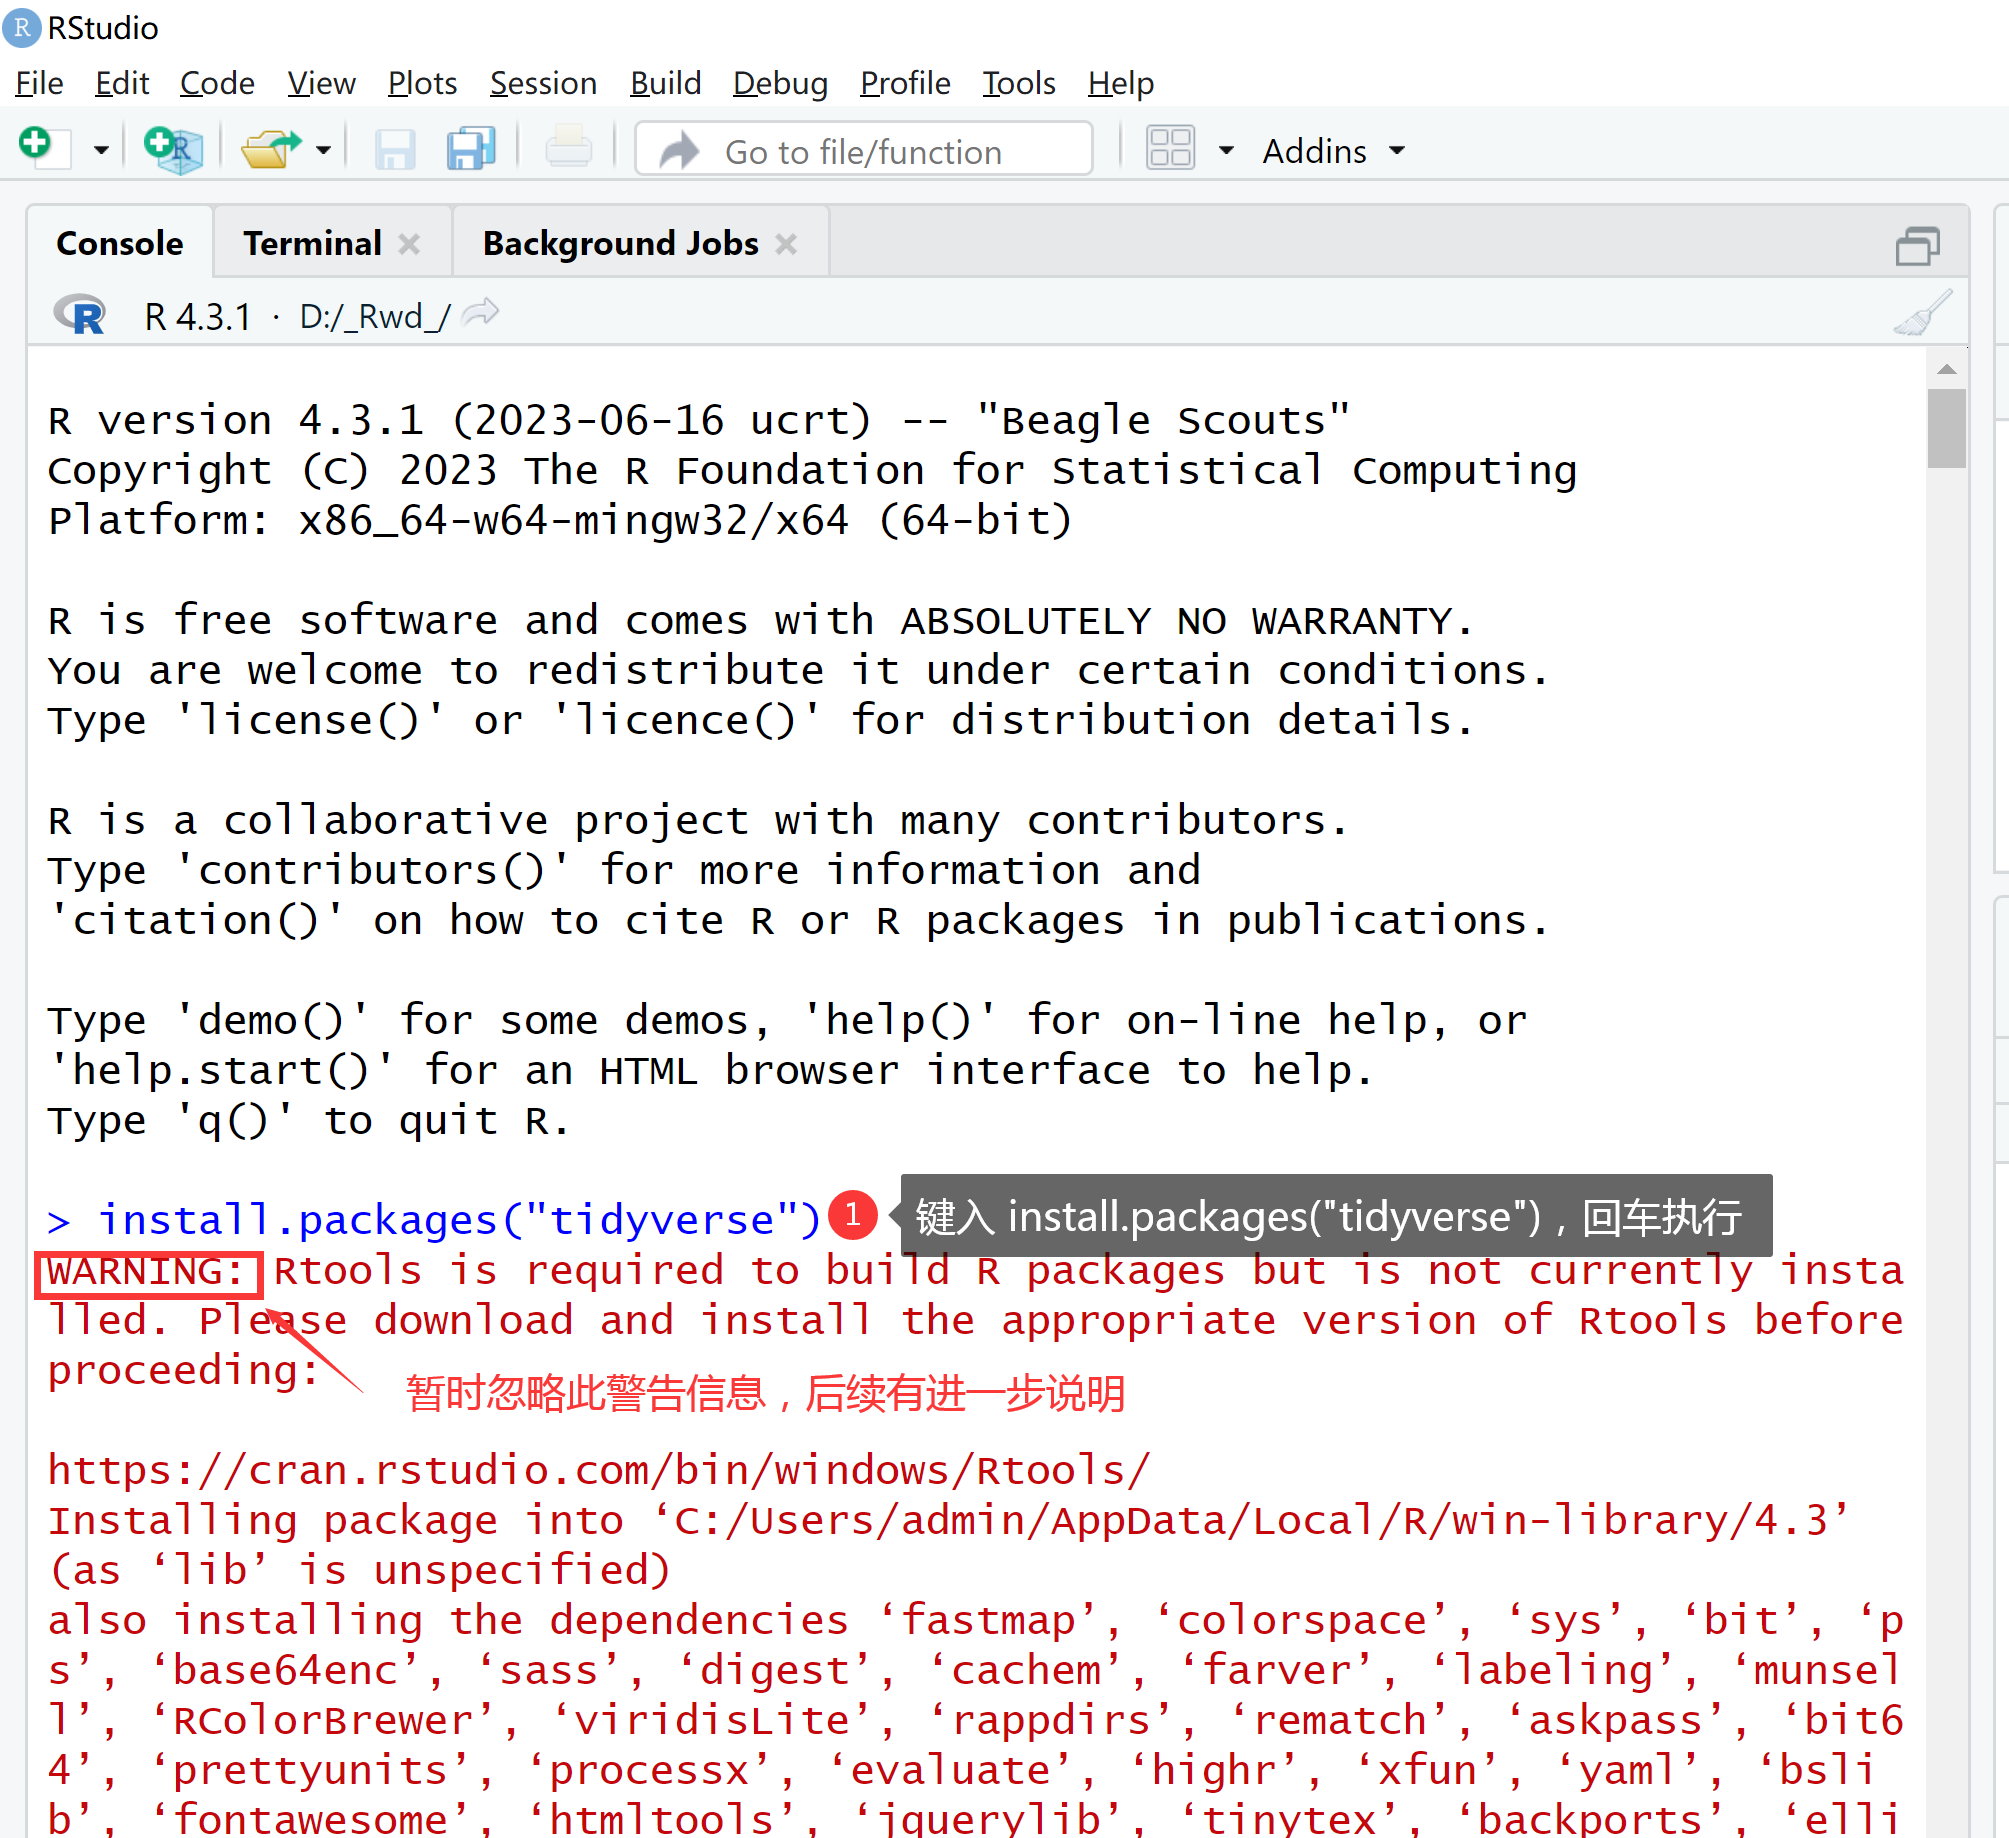The image size is (2009, 1838).
Task: Click the Save All documents icon
Action: [471, 150]
